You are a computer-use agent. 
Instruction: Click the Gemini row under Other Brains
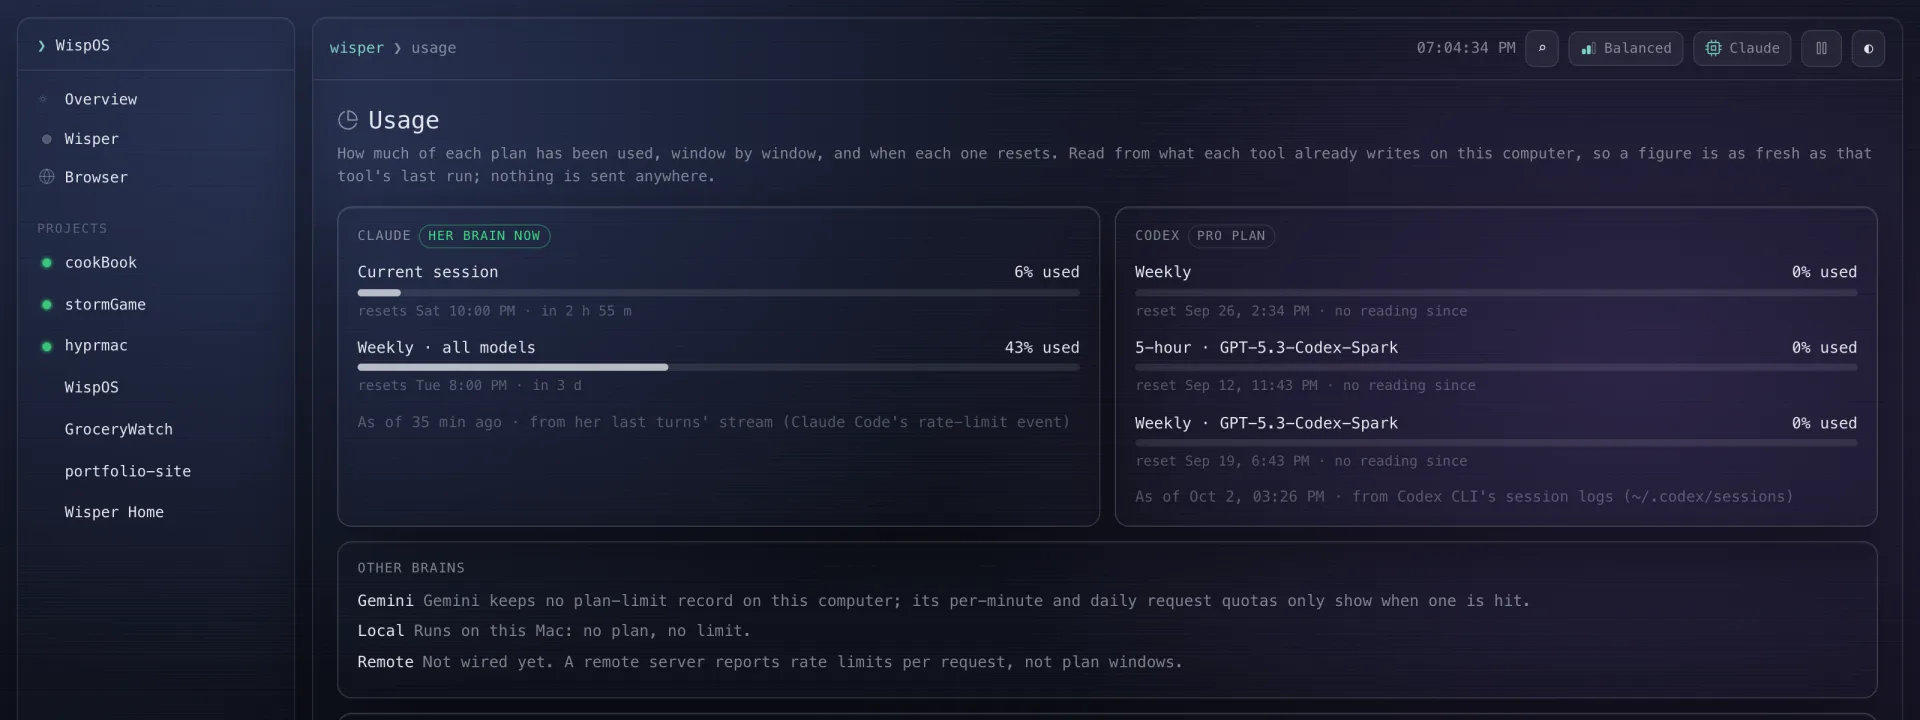point(943,601)
